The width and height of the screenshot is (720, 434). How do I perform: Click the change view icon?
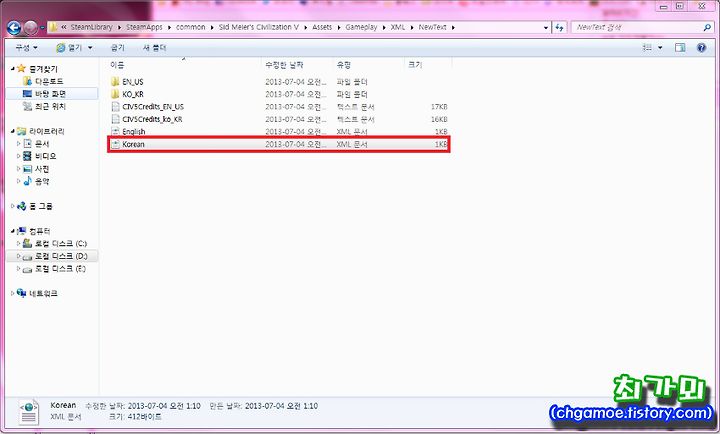[647, 47]
